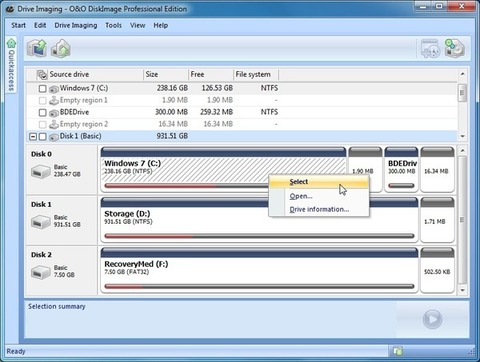Image resolution: width=480 pixels, height=362 pixels.
Task: Click the disk map scroll down arrow
Action: [462, 290]
